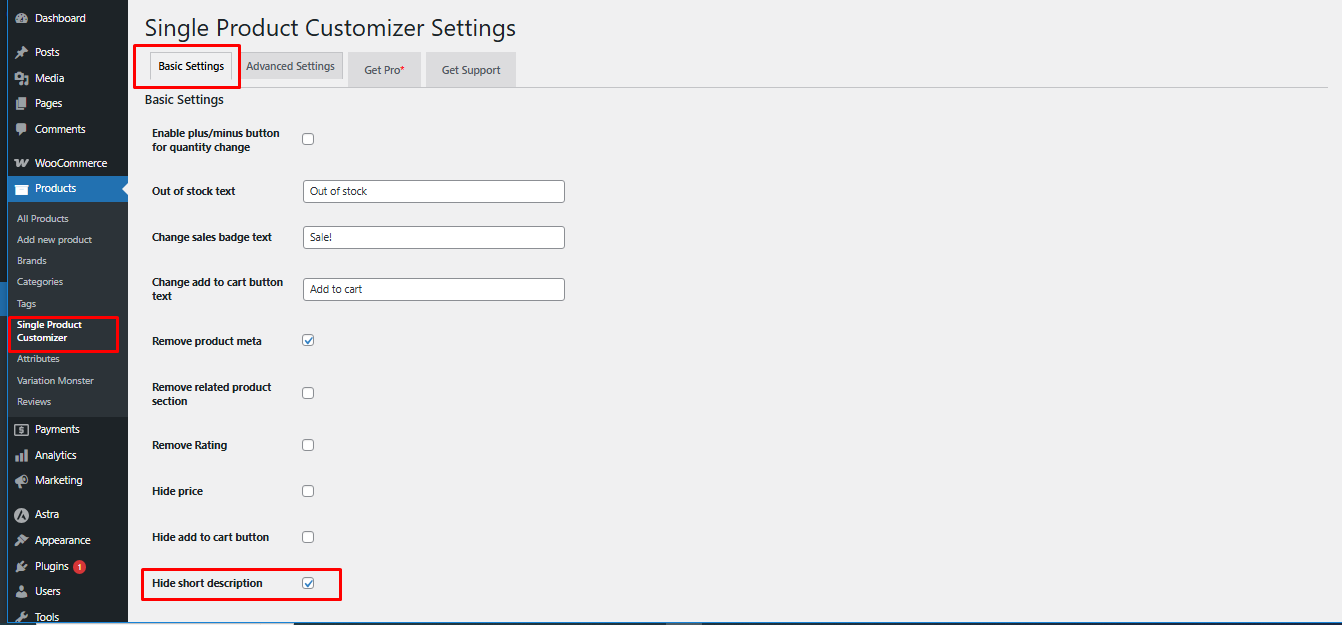
Task: Switch to the Advanced Settings tab
Action: 290,66
